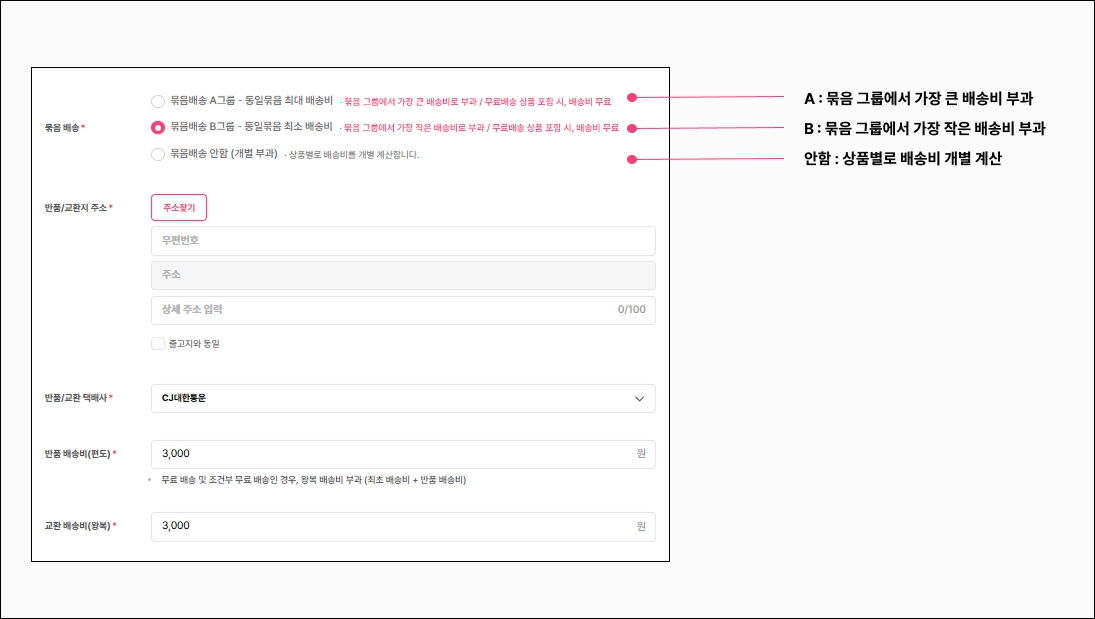Select 묶음배송 B그룹 최소 배송비 radio
The image size is (1095, 619).
[x=158, y=127]
